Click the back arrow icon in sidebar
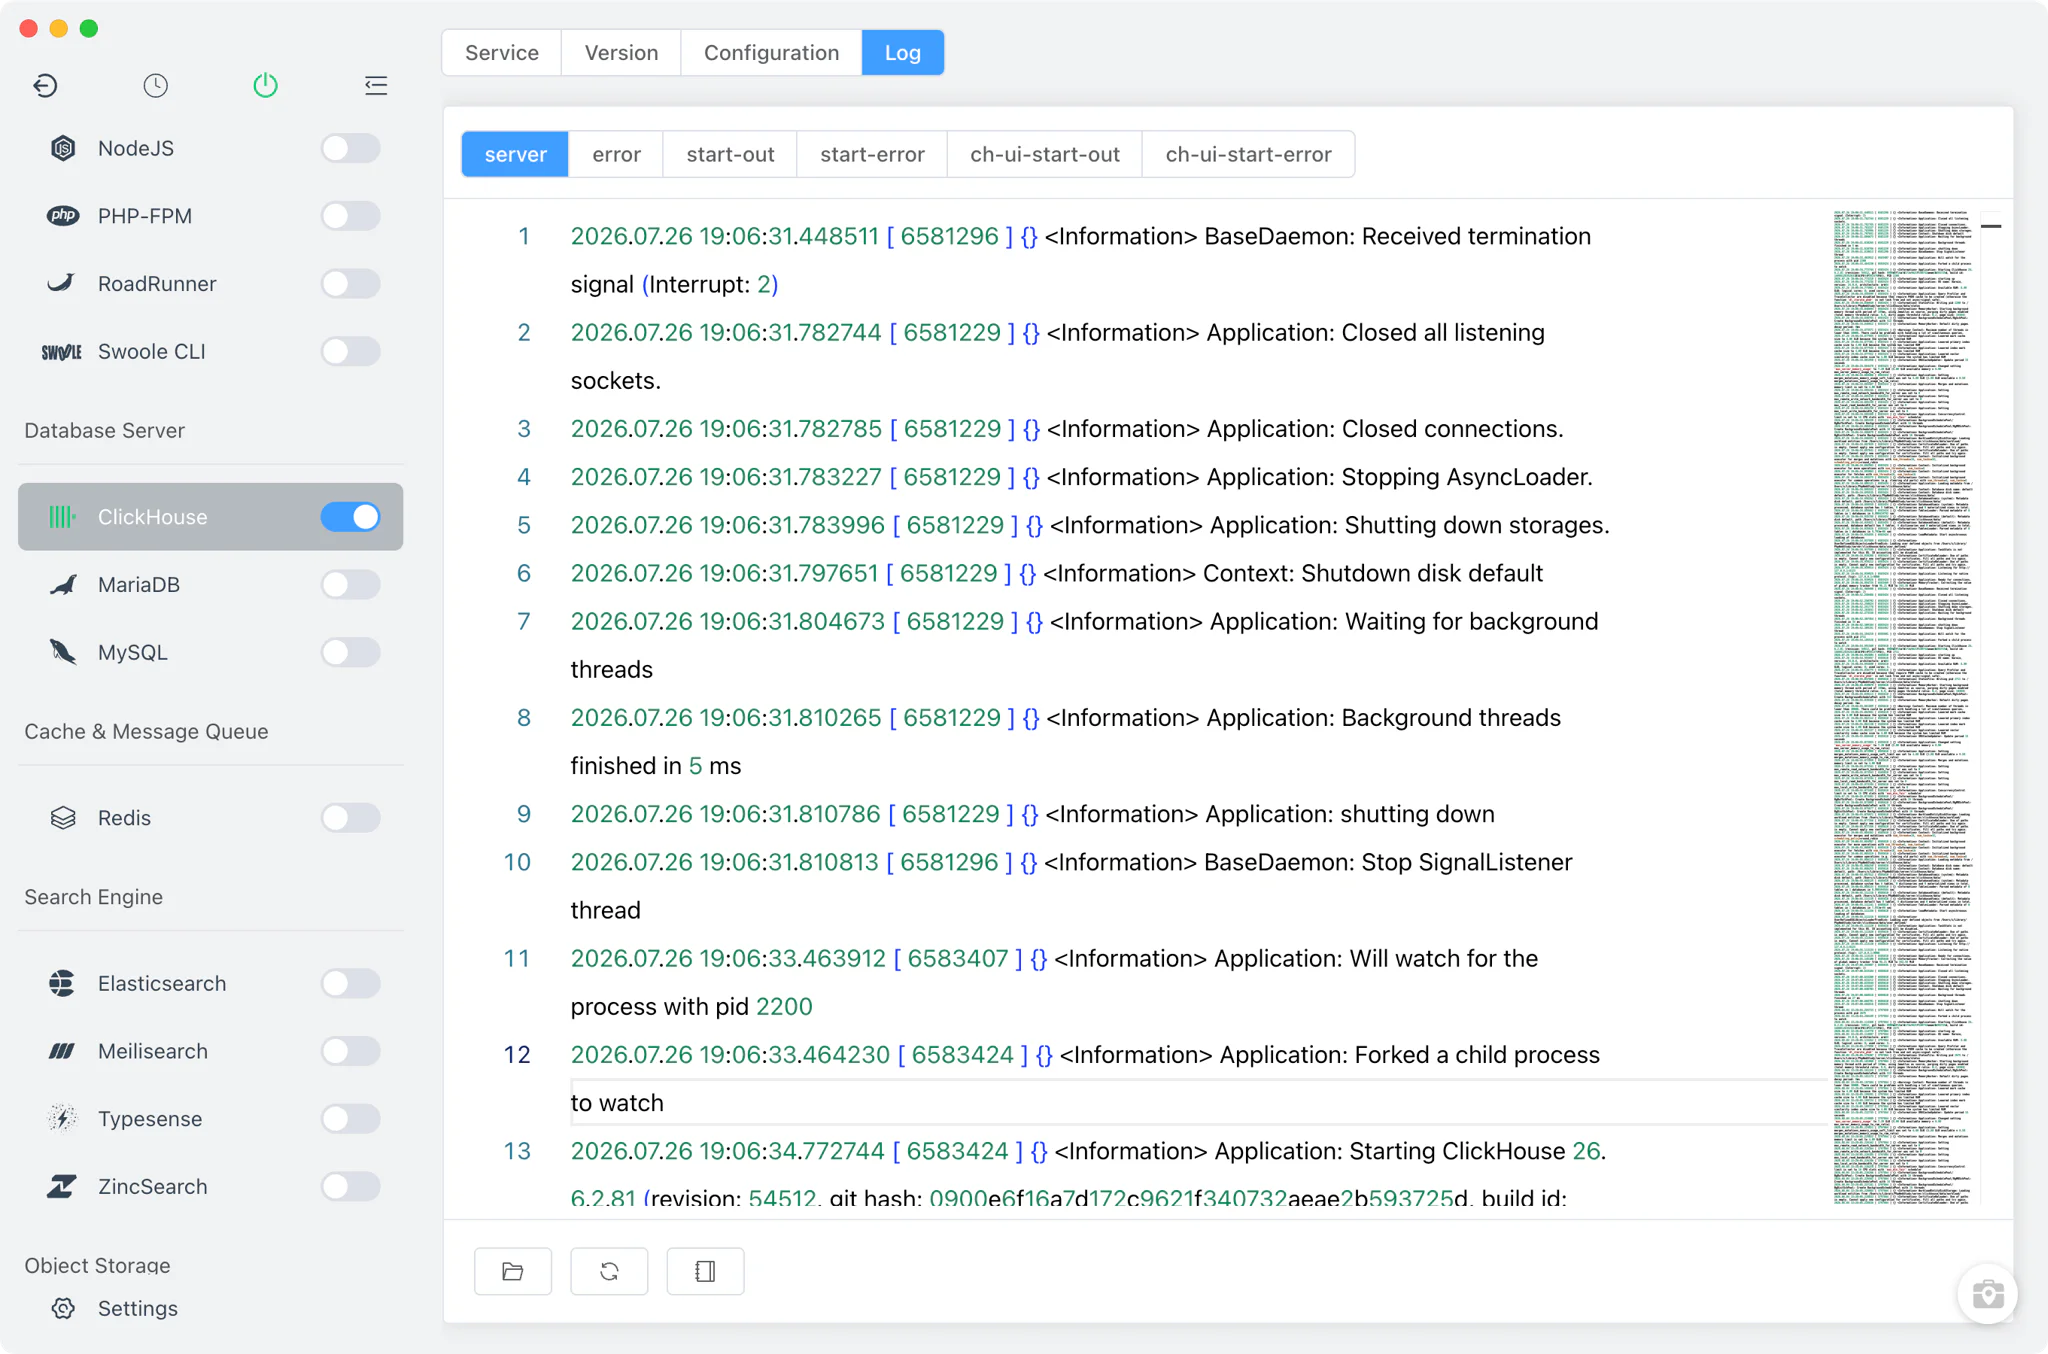2048x1354 pixels. tap(45, 86)
